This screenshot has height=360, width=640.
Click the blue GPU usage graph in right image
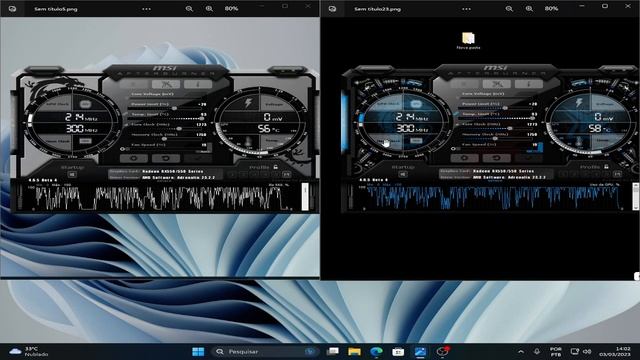tap(492, 198)
